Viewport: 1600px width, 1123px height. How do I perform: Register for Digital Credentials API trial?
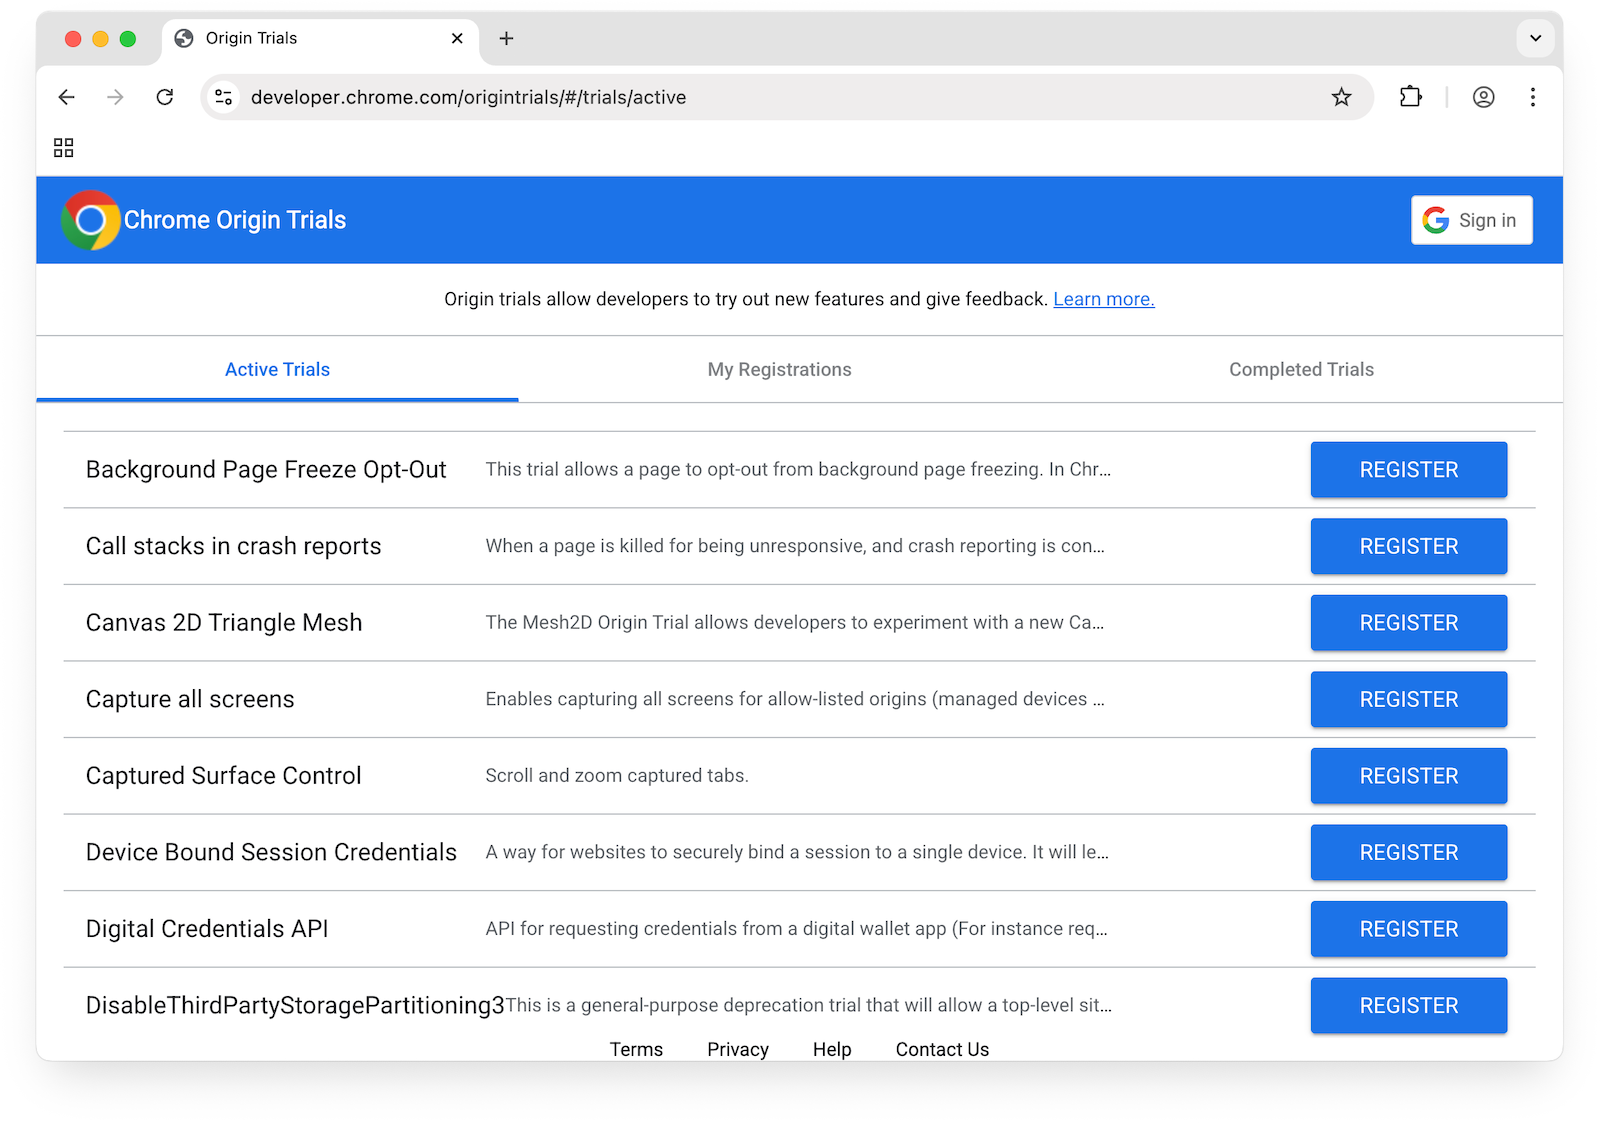point(1408,929)
